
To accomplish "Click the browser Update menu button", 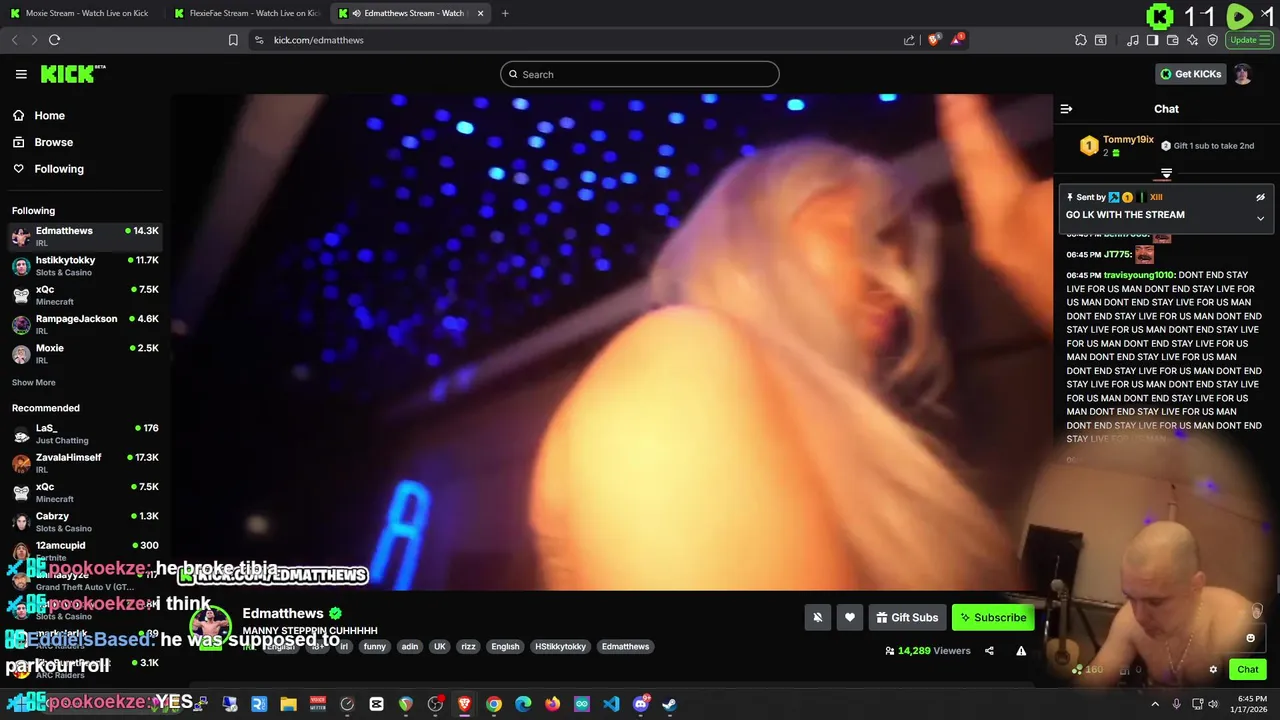I will coord(1249,40).
